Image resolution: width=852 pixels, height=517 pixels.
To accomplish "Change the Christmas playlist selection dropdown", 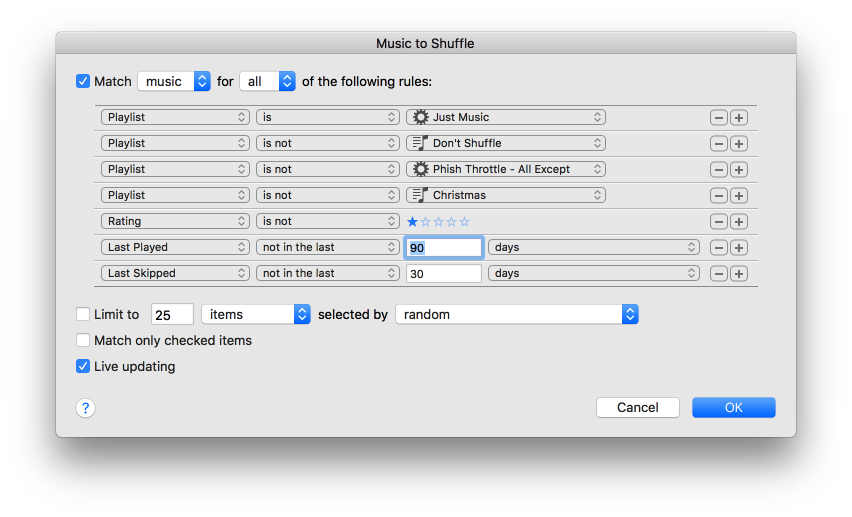I will [x=506, y=195].
